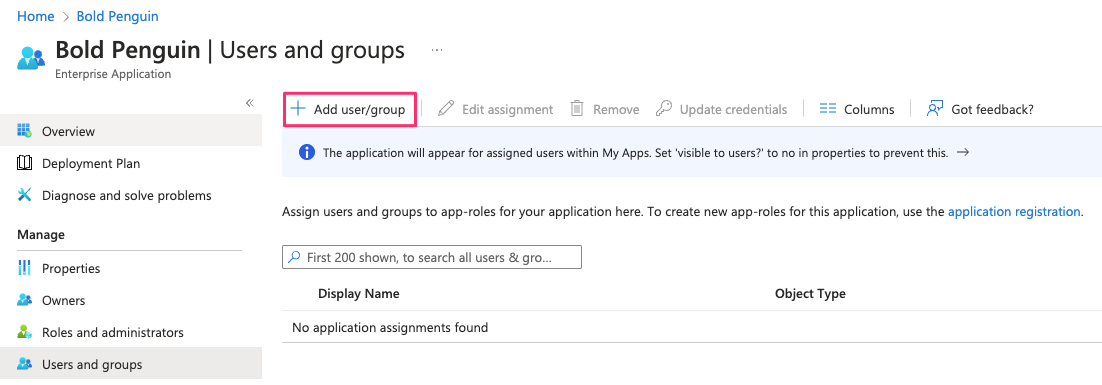The image size is (1102, 385).
Task: Click the Add user/group button label
Action: 359,110
